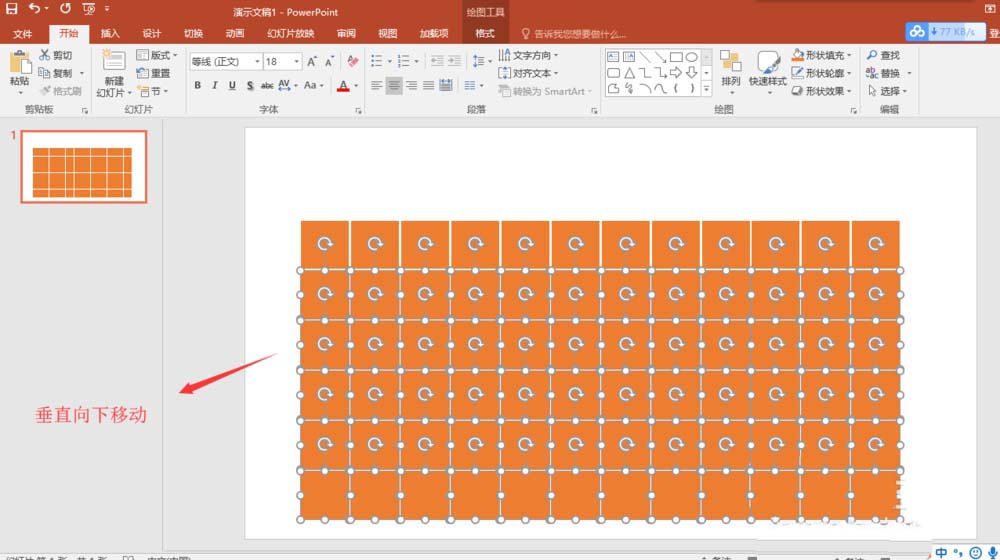Image resolution: width=1000 pixels, height=560 pixels.
Task: Align text right
Action: click(411, 85)
